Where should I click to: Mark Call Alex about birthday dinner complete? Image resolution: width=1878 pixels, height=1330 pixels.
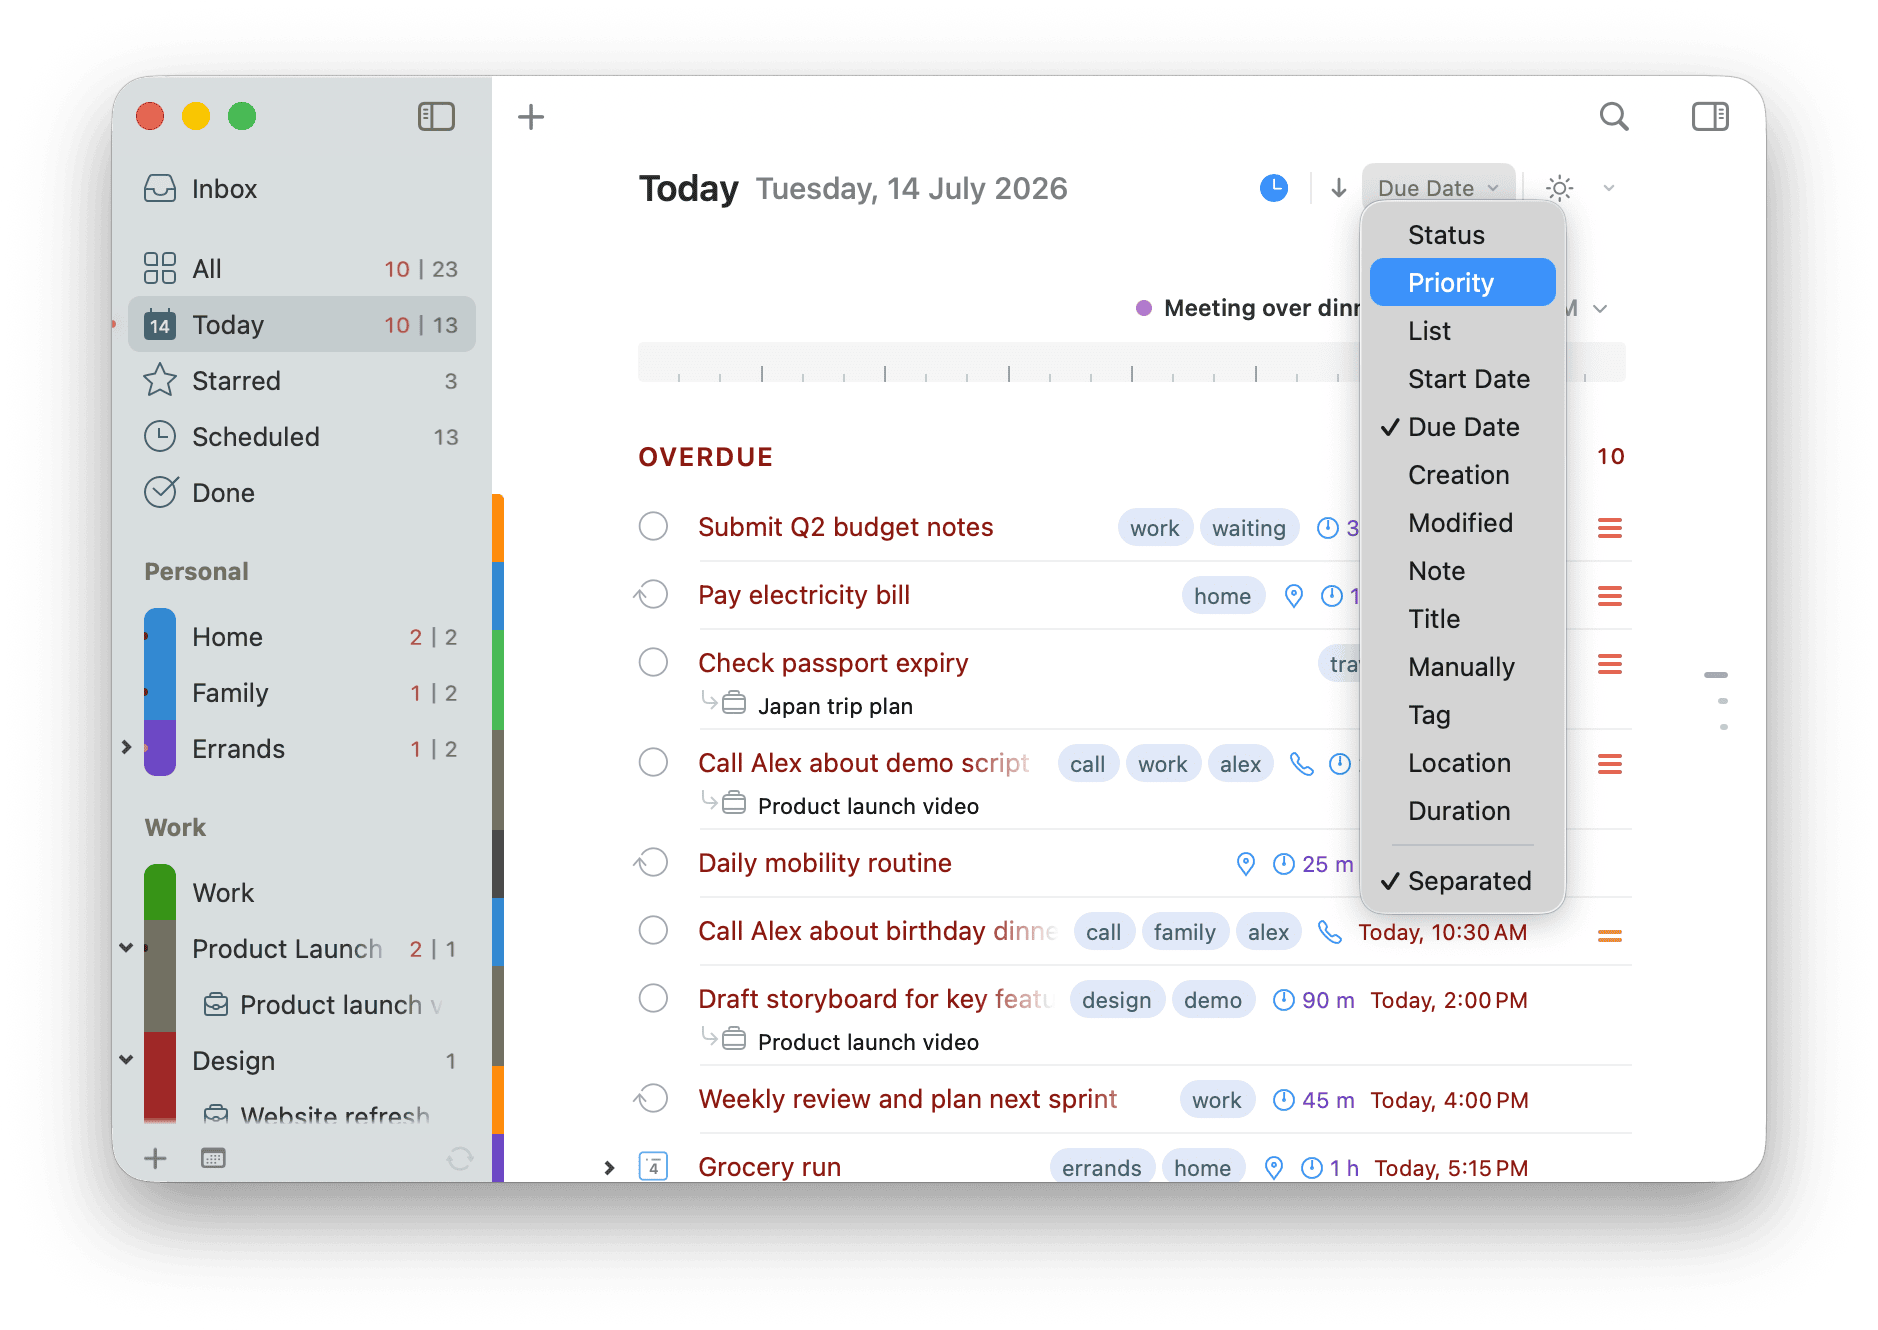click(x=653, y=930)
